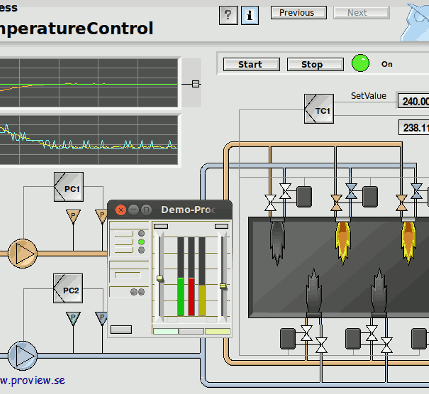This screenshot has height=394, width=429.
Task: Open the PC2 pressure controller block
Action: point(68,288)
